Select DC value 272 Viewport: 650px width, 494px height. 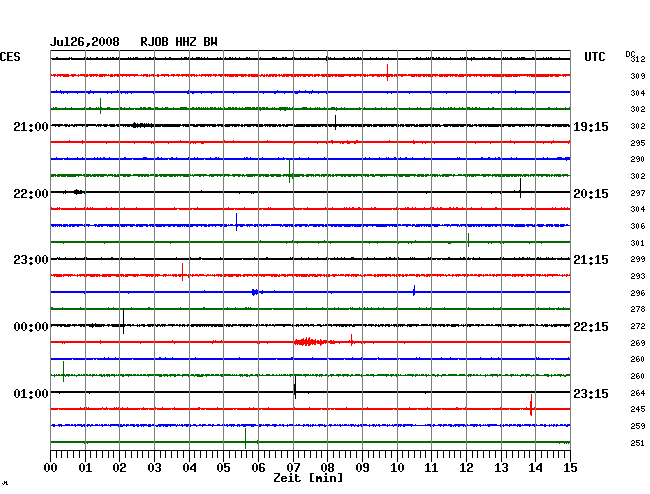(x=638, y=326)
